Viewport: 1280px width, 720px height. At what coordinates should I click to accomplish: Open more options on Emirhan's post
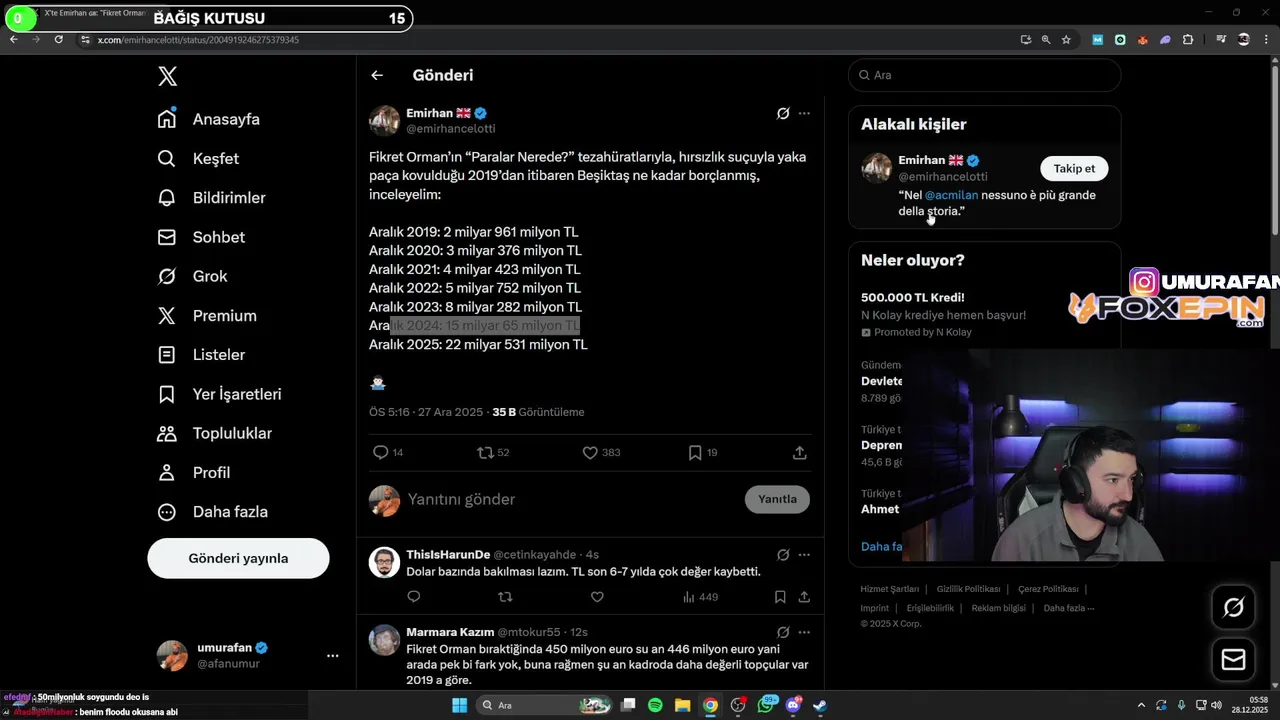[804, 113]
